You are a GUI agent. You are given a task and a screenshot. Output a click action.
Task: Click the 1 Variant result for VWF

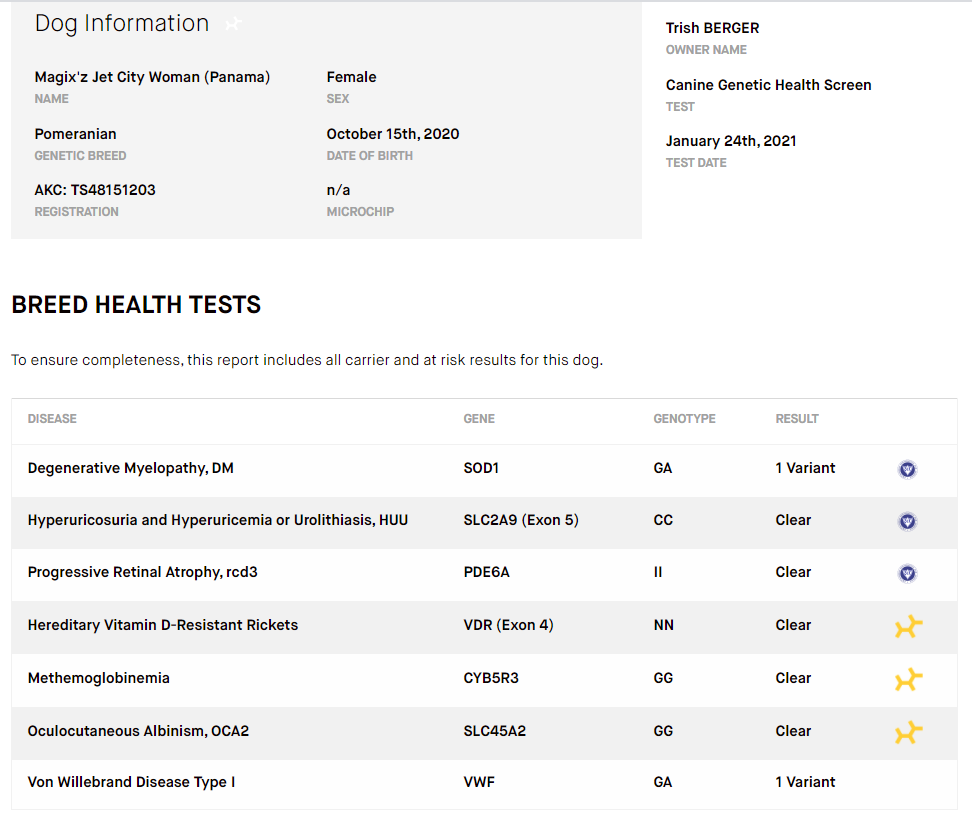click(805, 782)
